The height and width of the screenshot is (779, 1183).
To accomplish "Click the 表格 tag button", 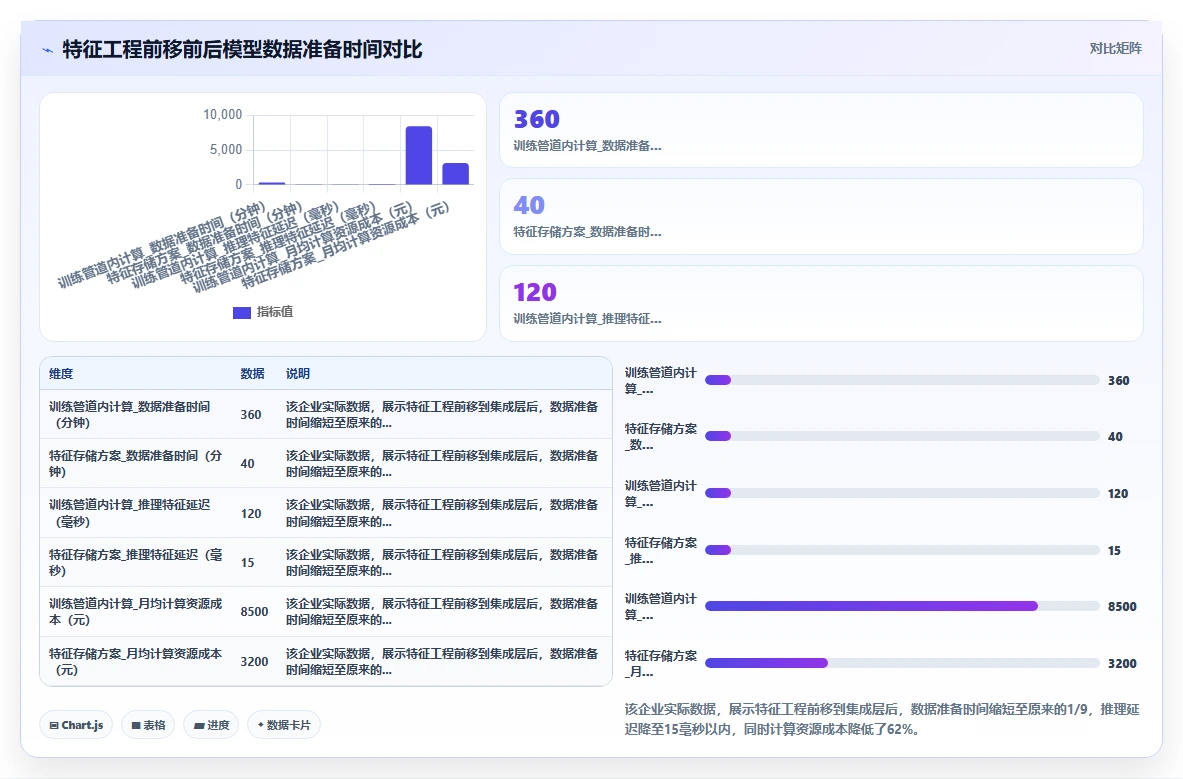I will pos(148,725).
